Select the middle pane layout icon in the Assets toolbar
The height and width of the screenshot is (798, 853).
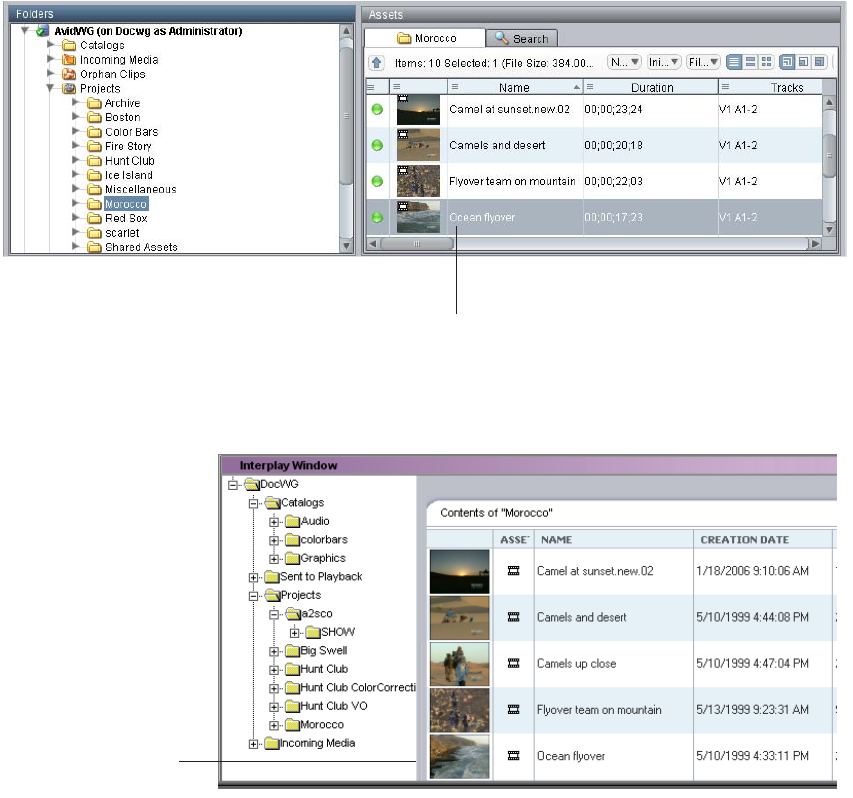[x=803, y=62]
